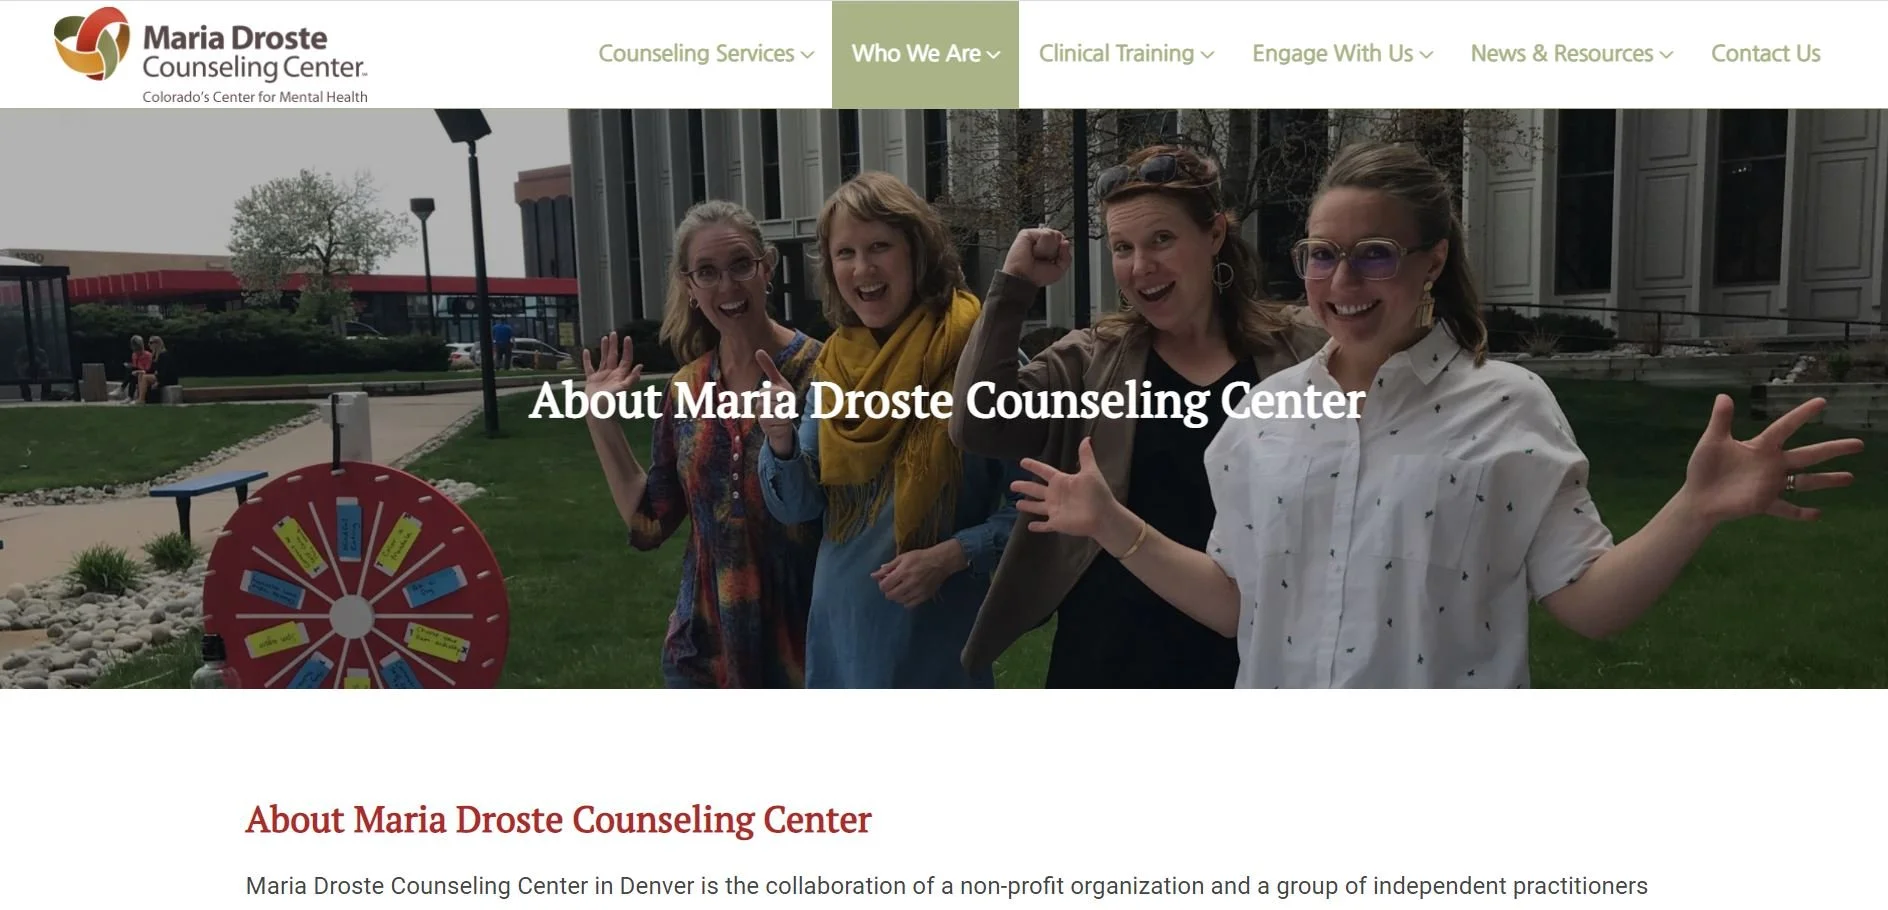Open the Who We Are menu
This screenshot has width=1888, height=910.
coord(925,54)
